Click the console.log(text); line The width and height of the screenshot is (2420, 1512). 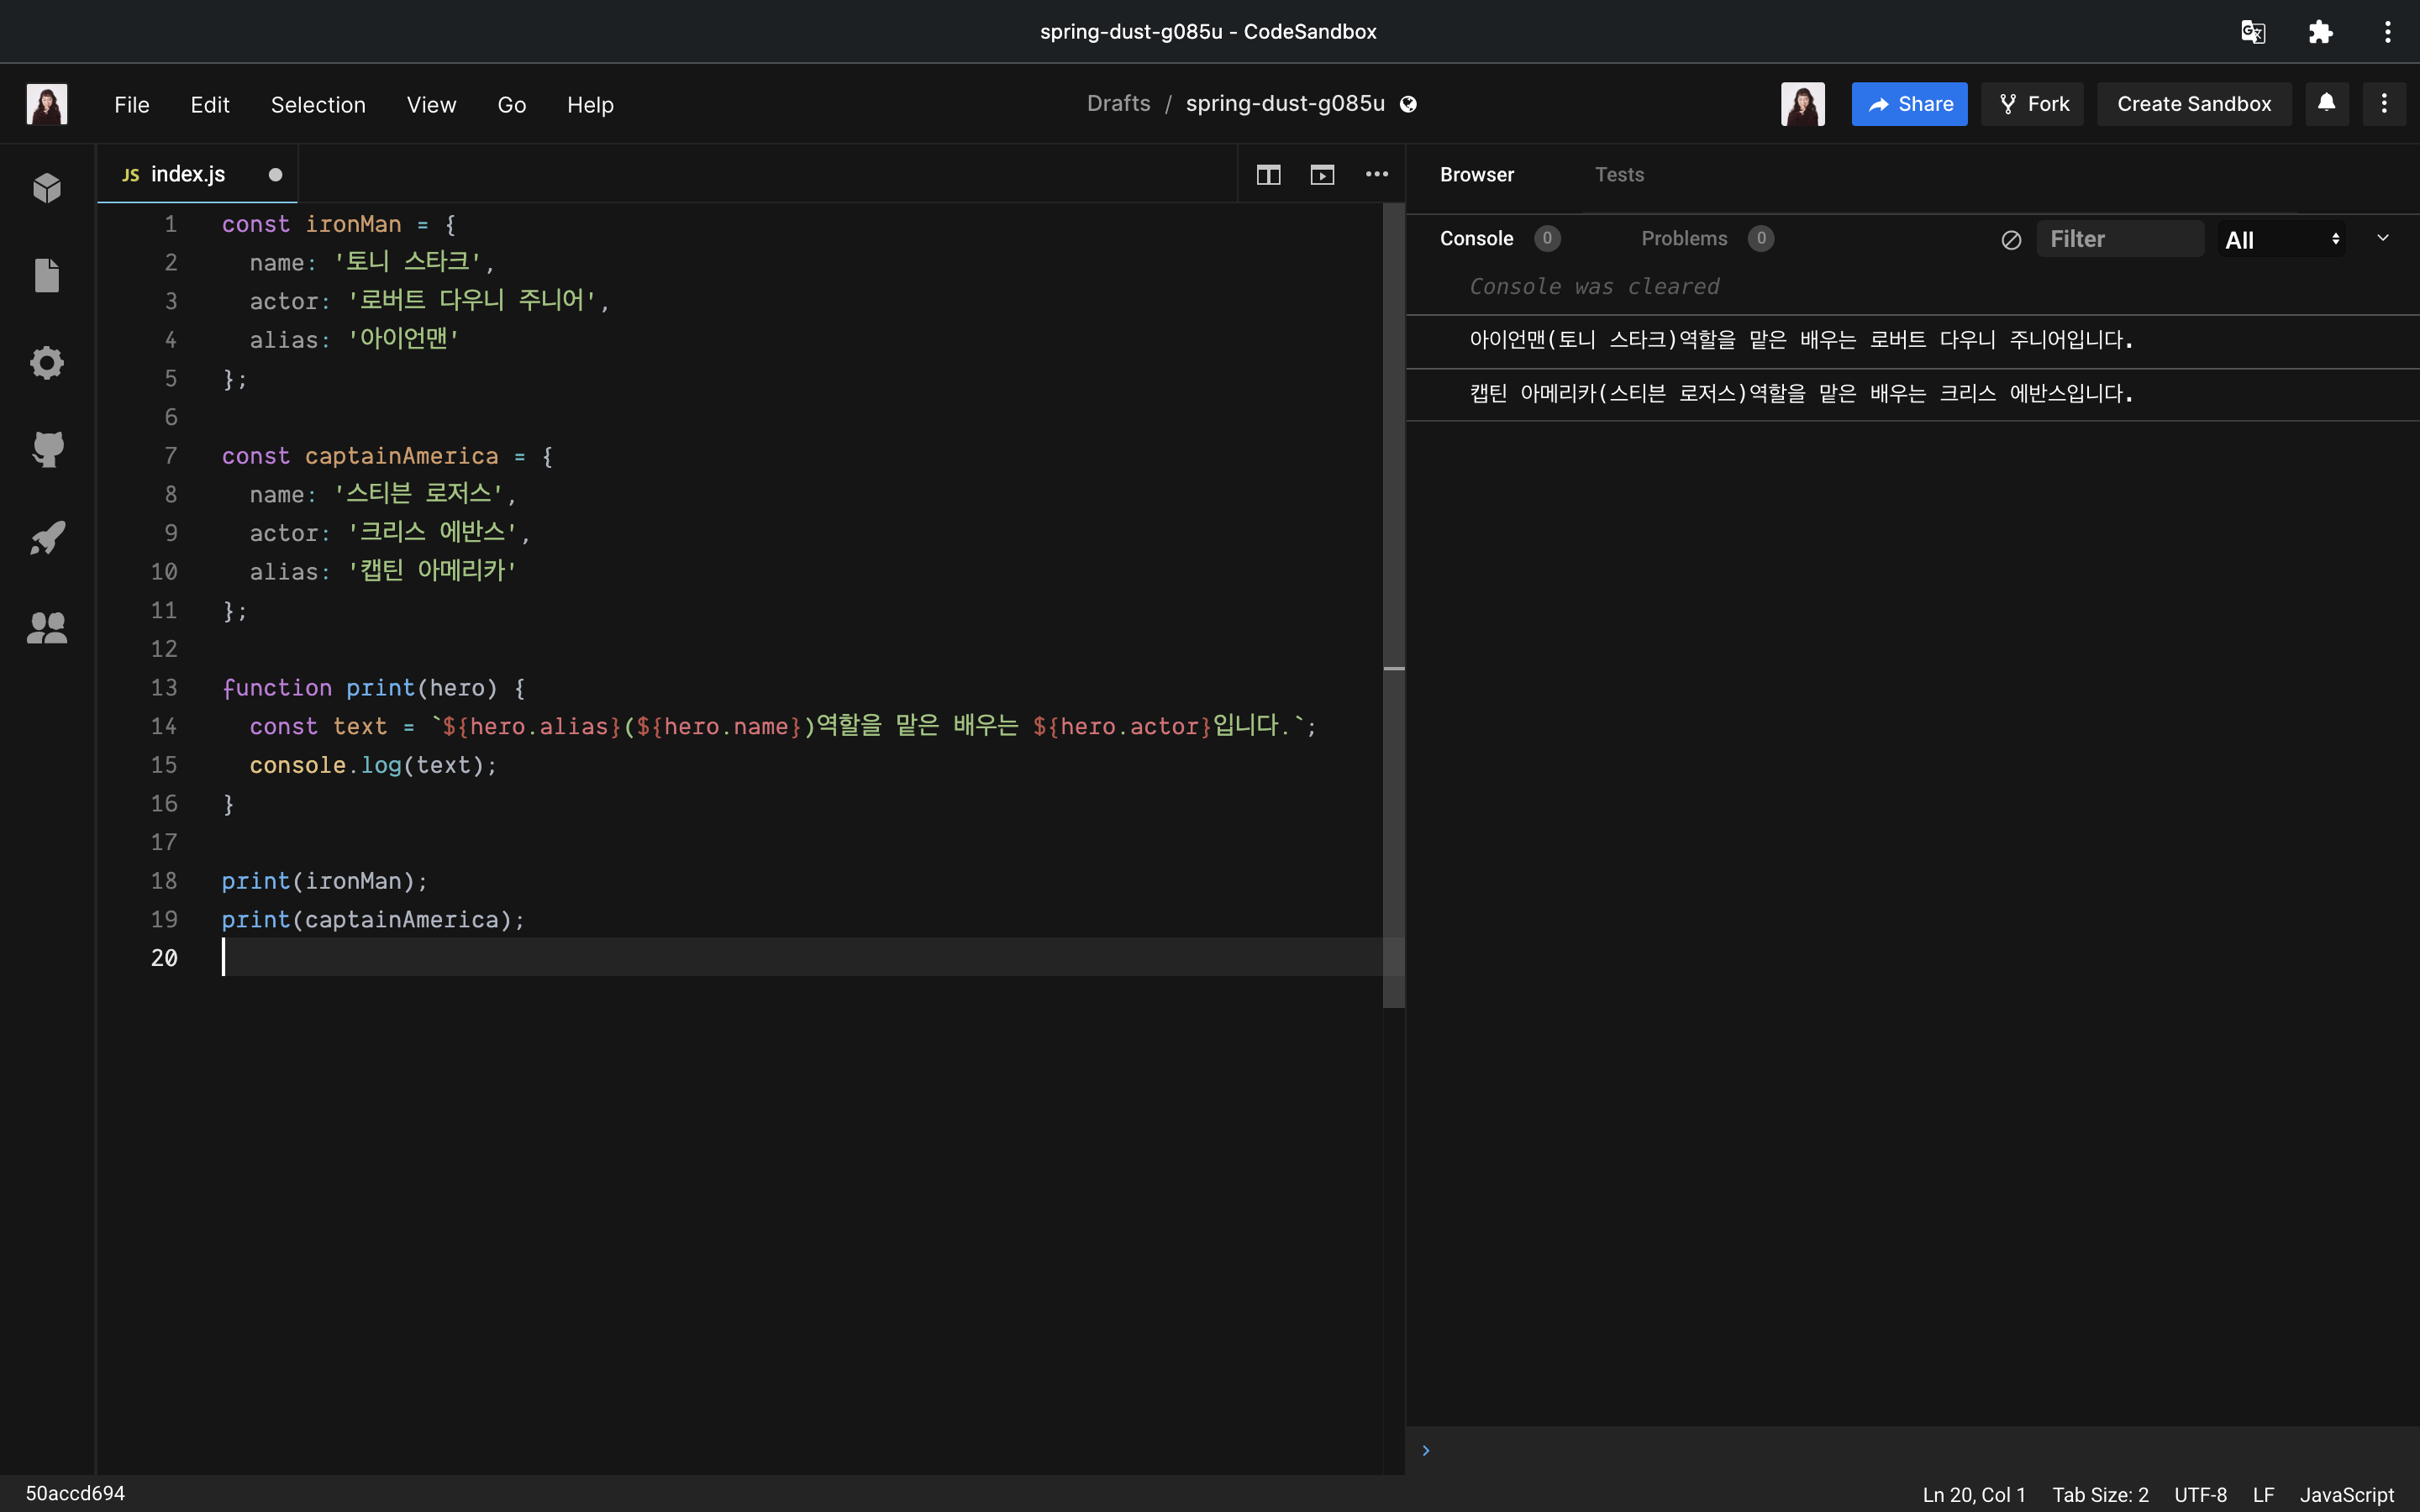pos(373,766)
